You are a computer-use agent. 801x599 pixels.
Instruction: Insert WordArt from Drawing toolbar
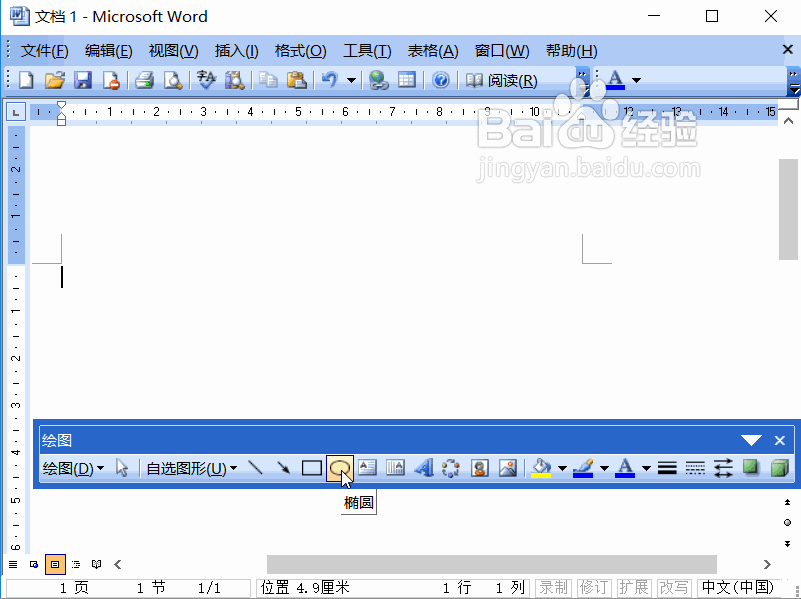423,468
